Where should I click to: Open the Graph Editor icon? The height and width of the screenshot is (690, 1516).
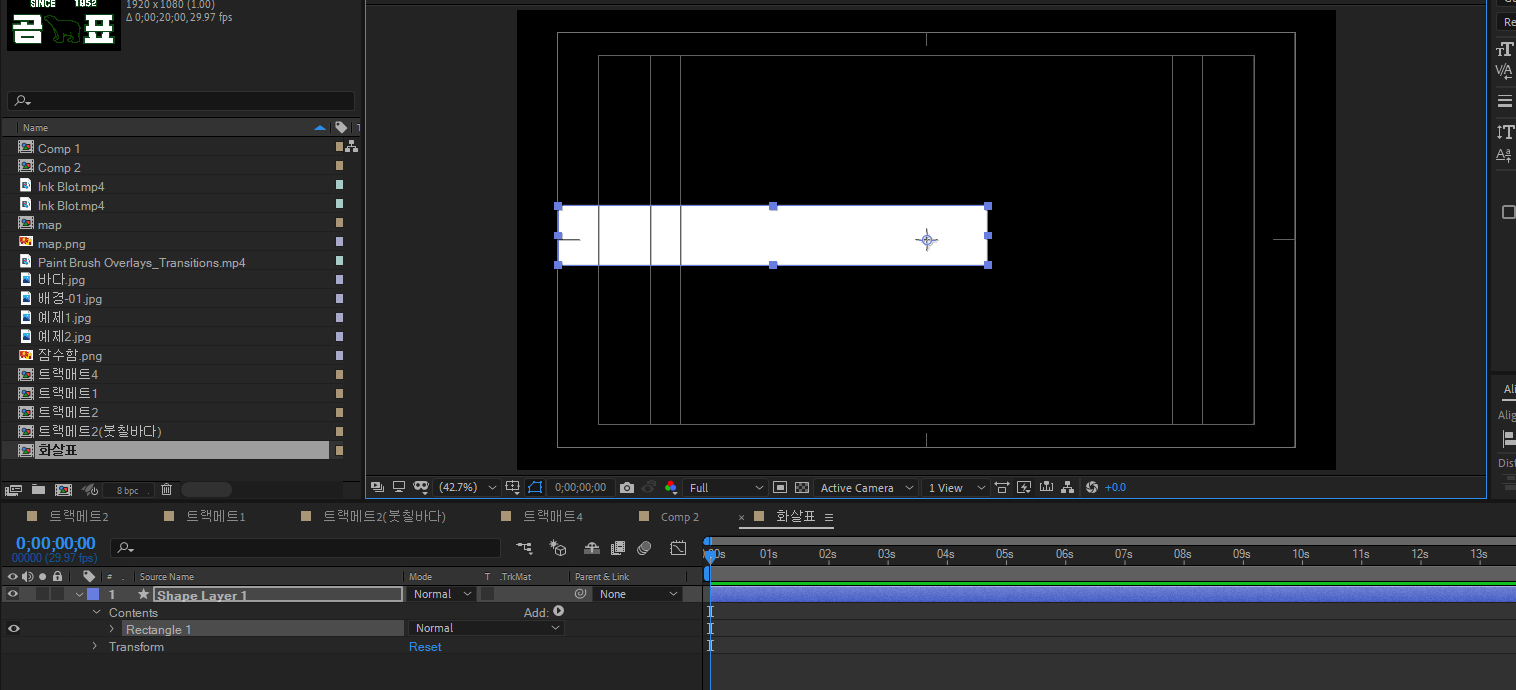point(678,548)
